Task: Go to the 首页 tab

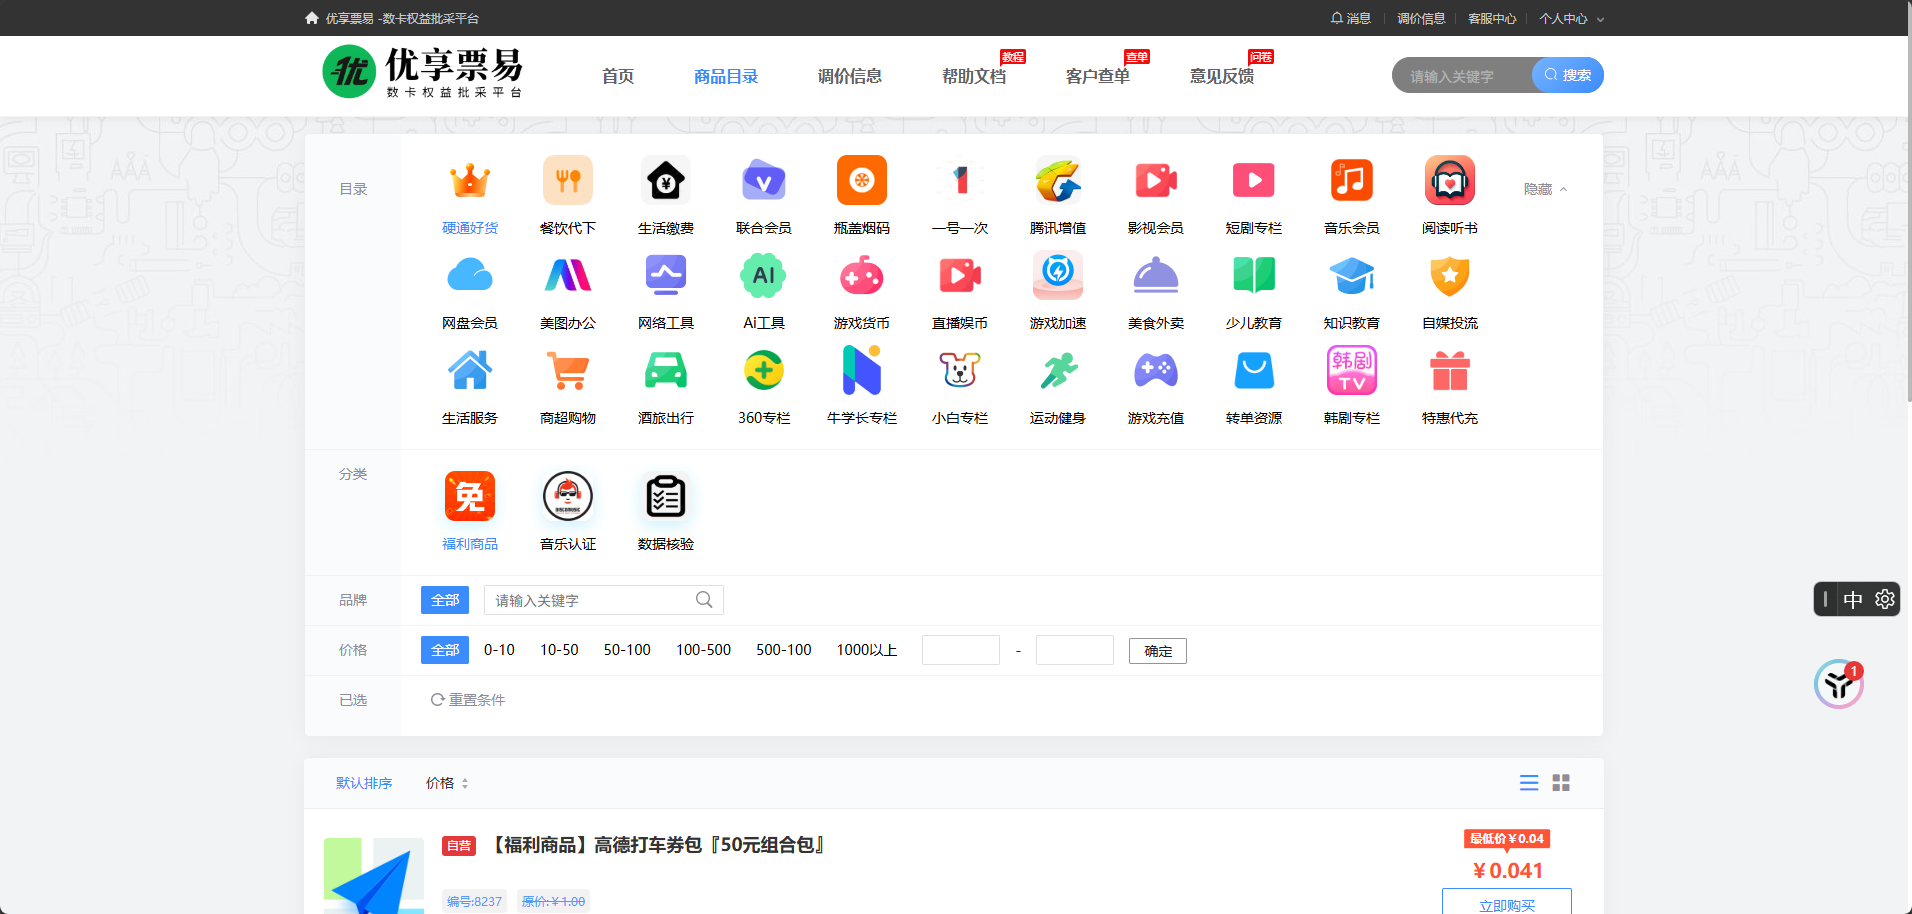Action: point(618,76)
